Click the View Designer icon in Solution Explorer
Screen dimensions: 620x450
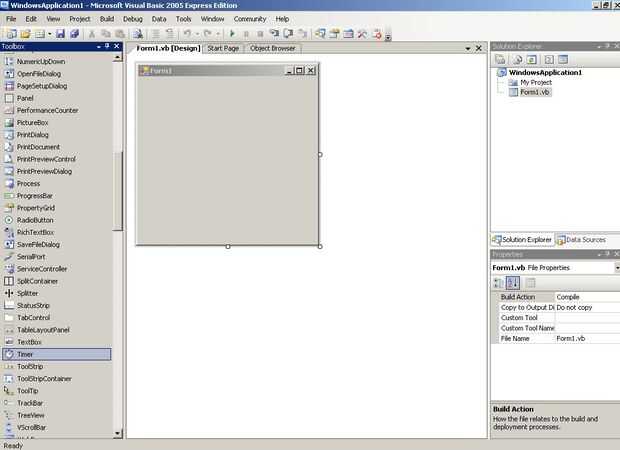point(563,60)
